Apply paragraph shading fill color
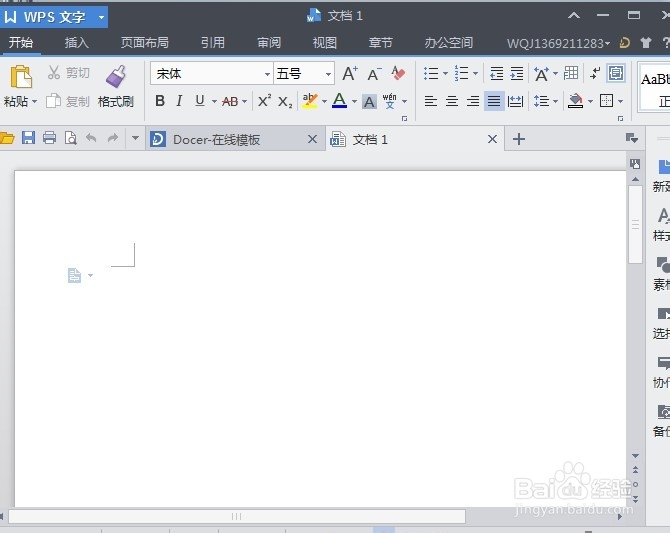 pyautogui.click(x=576, y=101)
